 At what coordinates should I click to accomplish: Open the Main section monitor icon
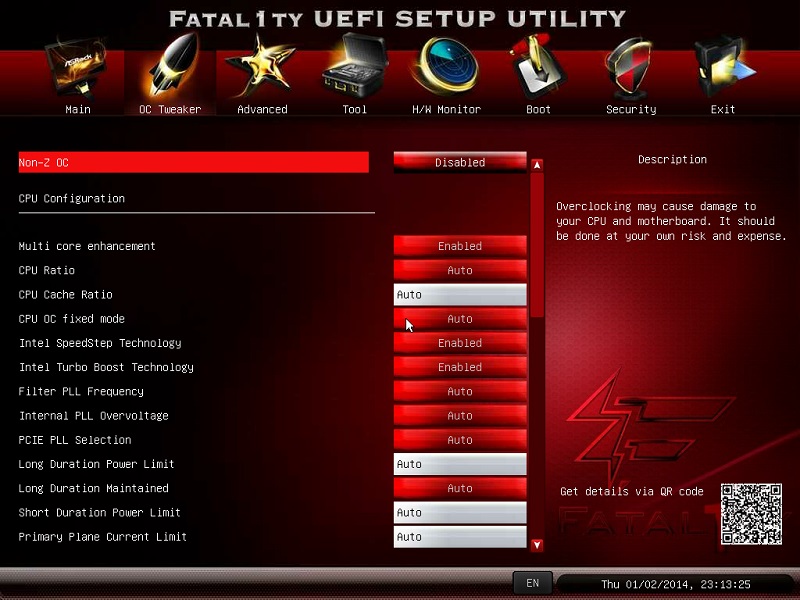[x=77, y=72]
